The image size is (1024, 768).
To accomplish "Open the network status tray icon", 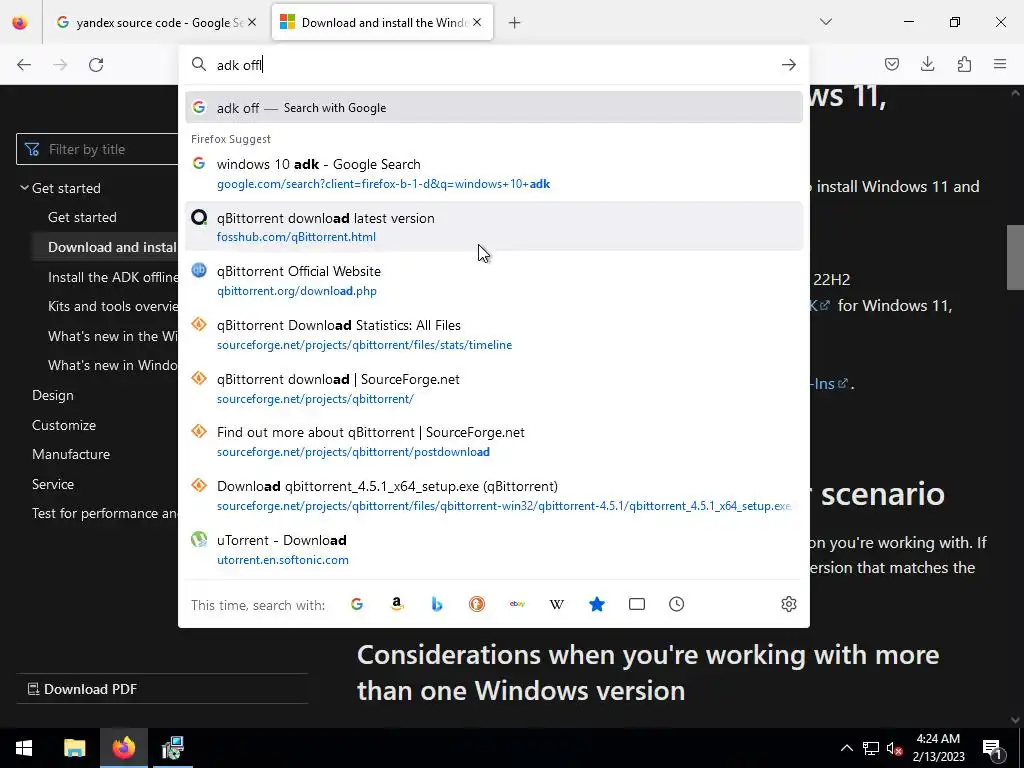I will (x=871, y=748).
